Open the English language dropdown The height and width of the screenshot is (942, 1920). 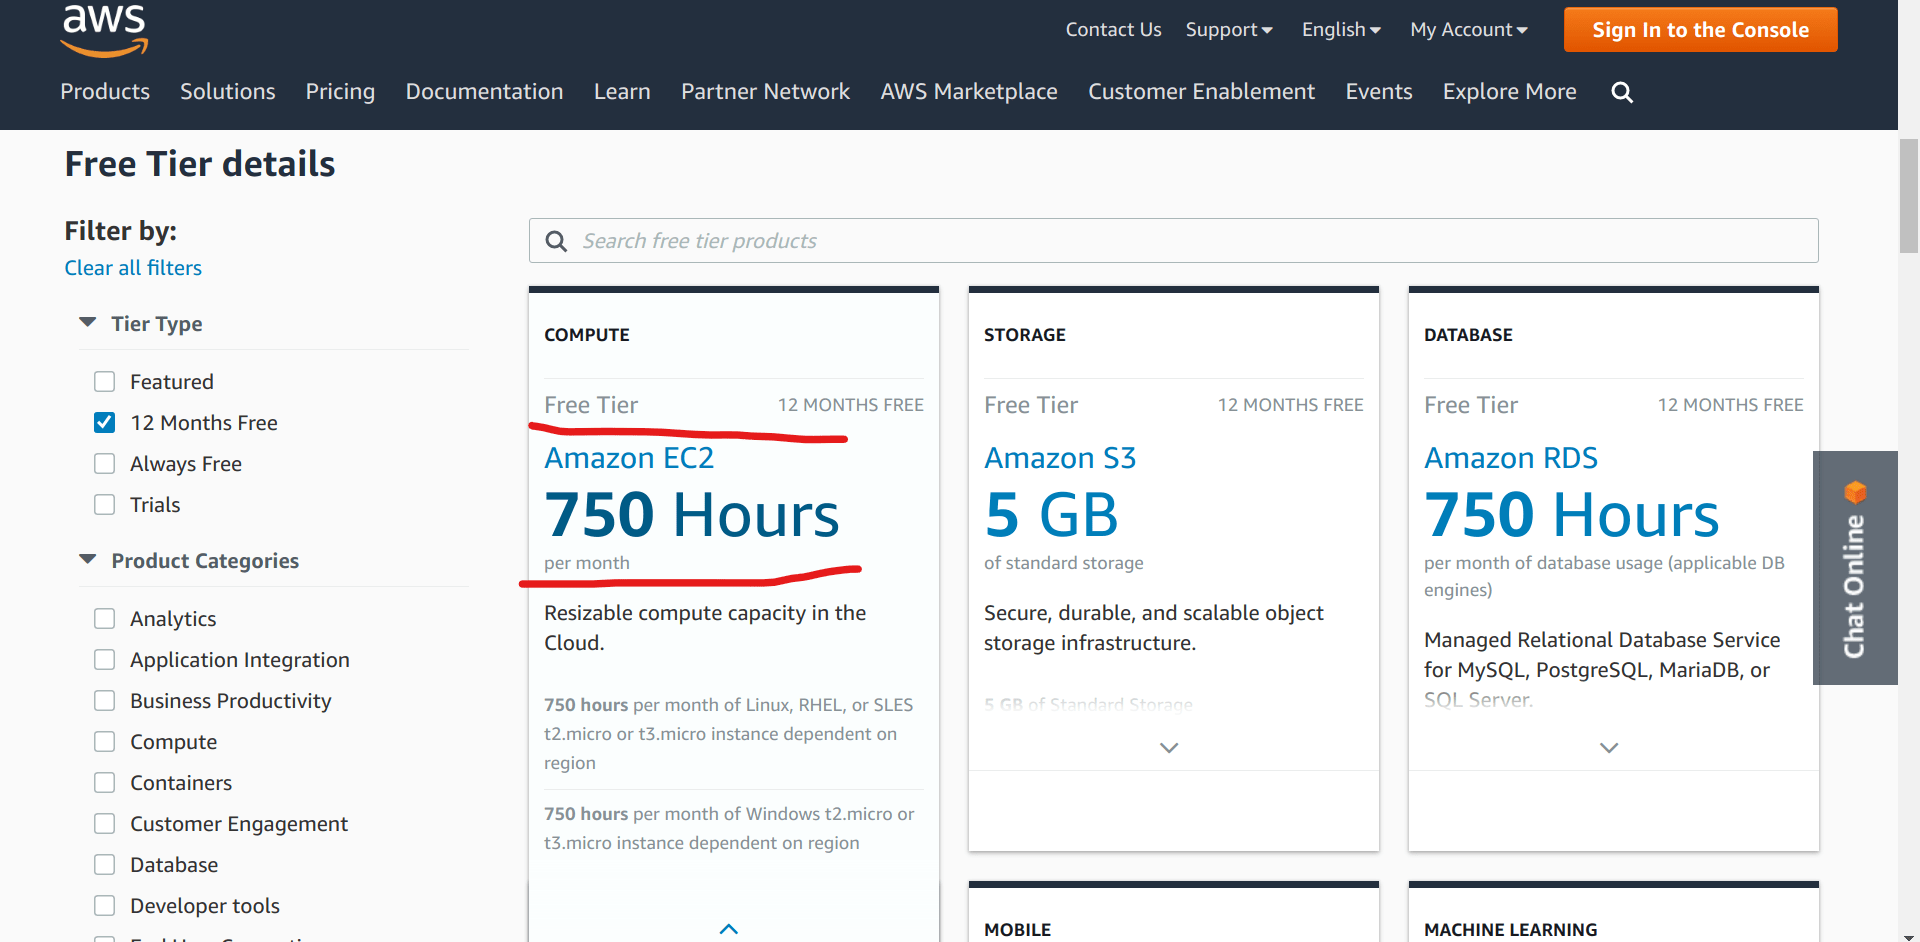coord(1340,30)
